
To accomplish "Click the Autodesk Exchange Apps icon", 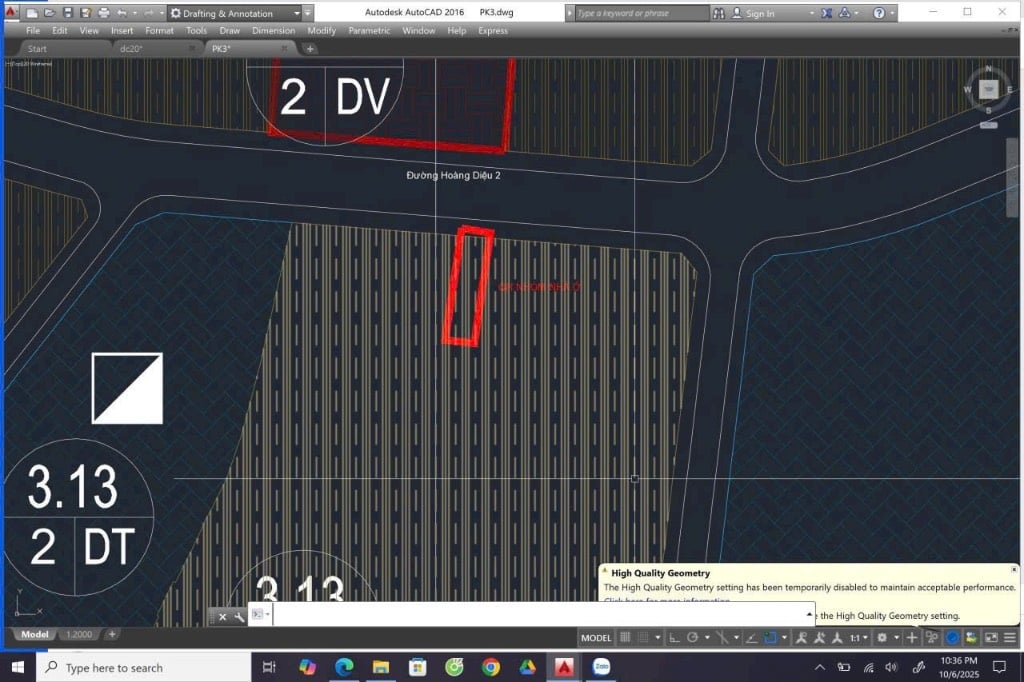I will [x=827, y=14].
